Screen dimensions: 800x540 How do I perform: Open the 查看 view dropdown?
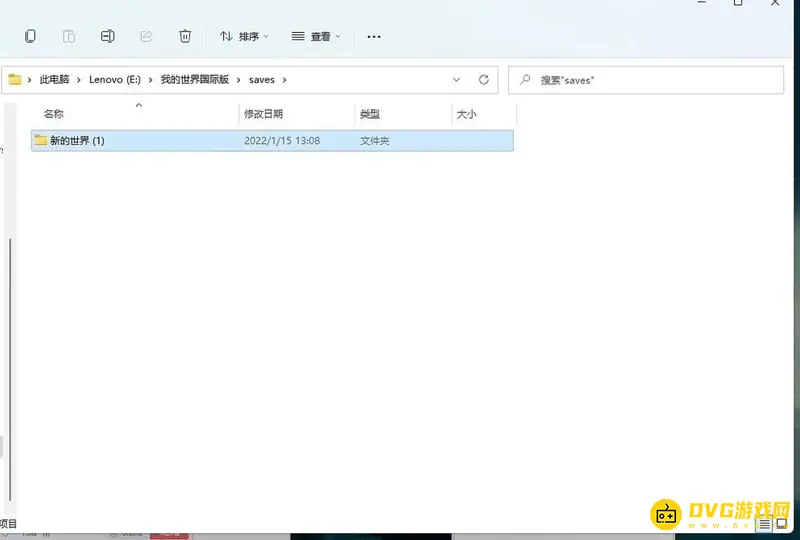pyautogui.click(x=316, y=36)
